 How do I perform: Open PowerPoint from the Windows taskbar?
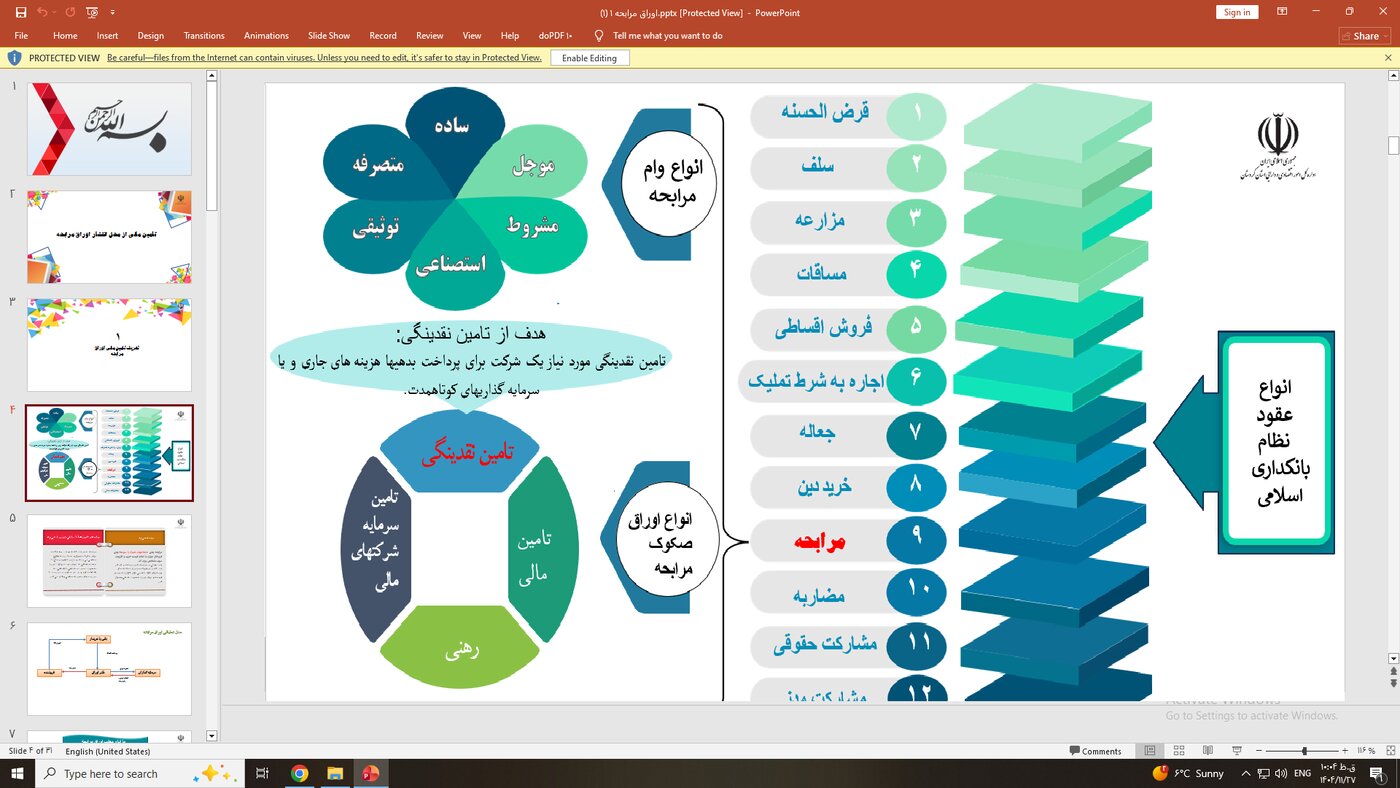pos(371,773)
